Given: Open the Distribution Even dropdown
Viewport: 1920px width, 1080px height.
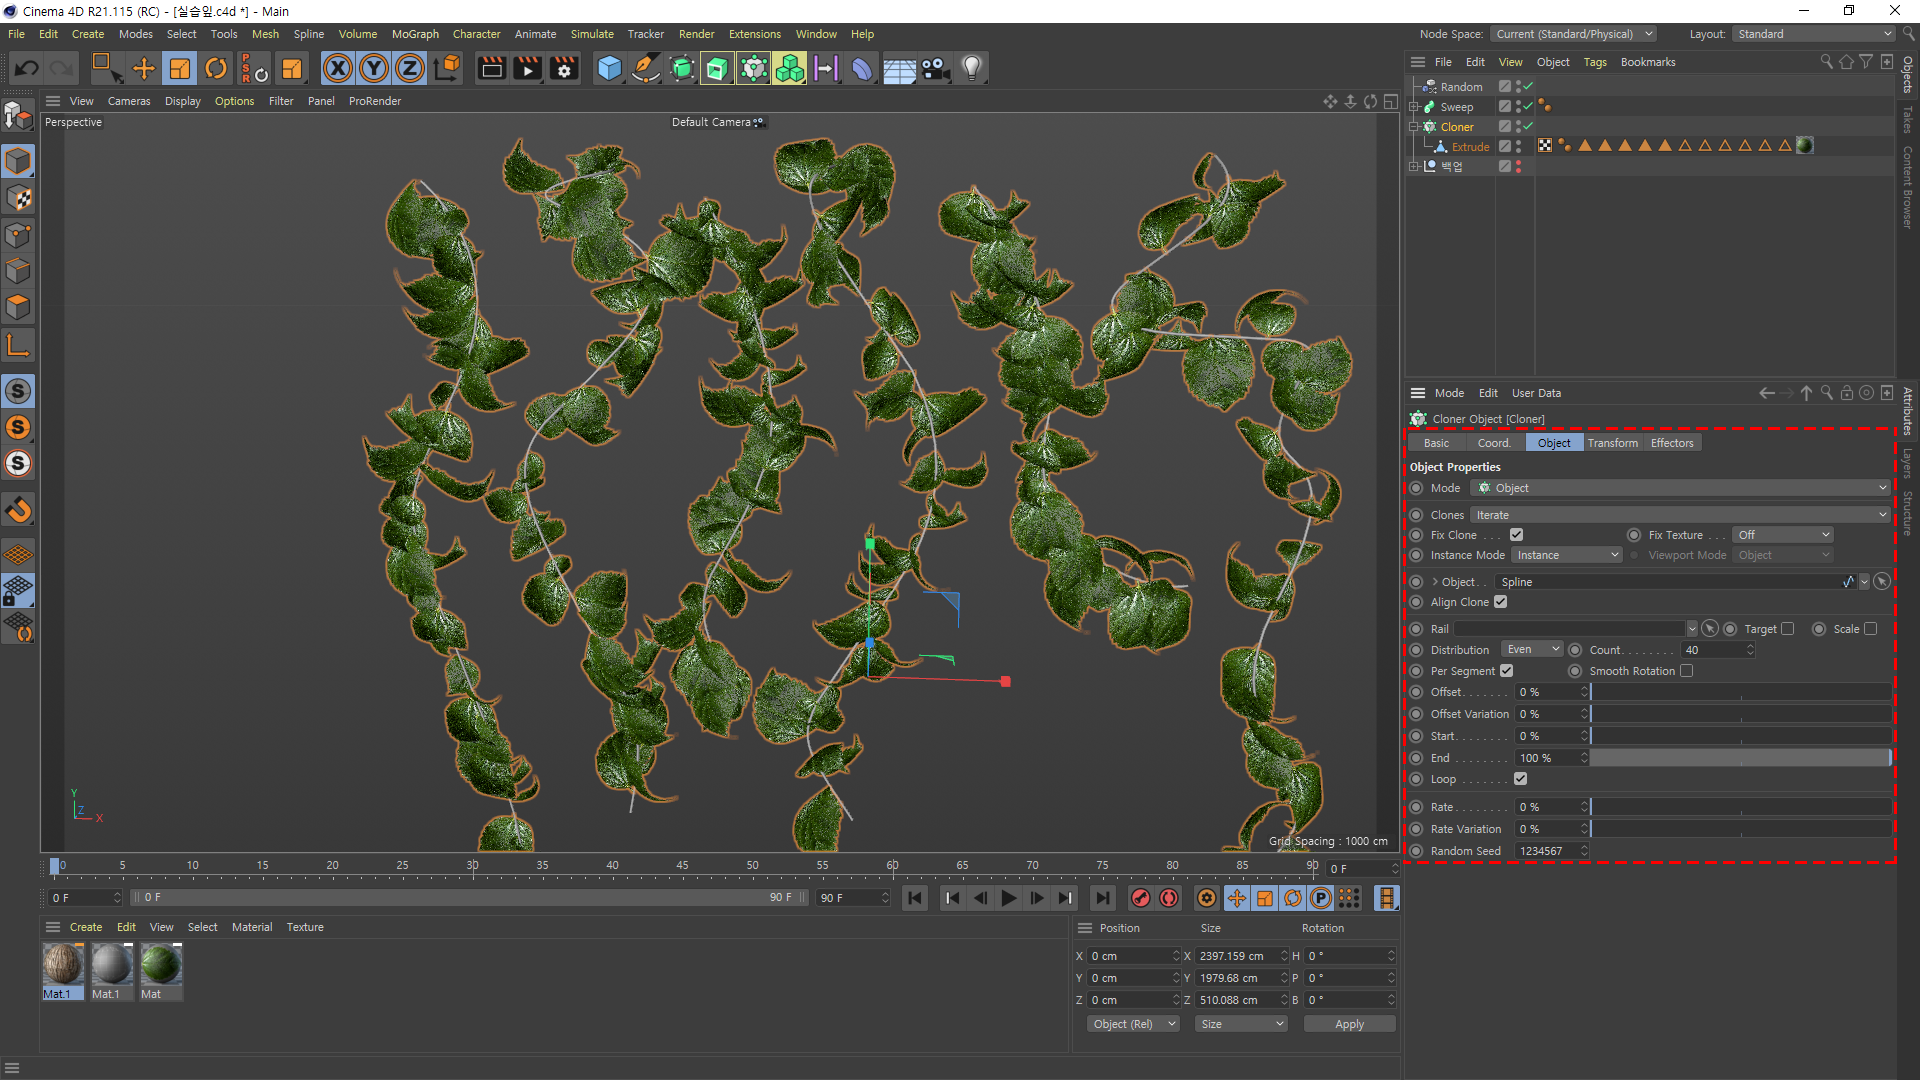Looking at the screenshot, I should click(x=1532, y=650).
